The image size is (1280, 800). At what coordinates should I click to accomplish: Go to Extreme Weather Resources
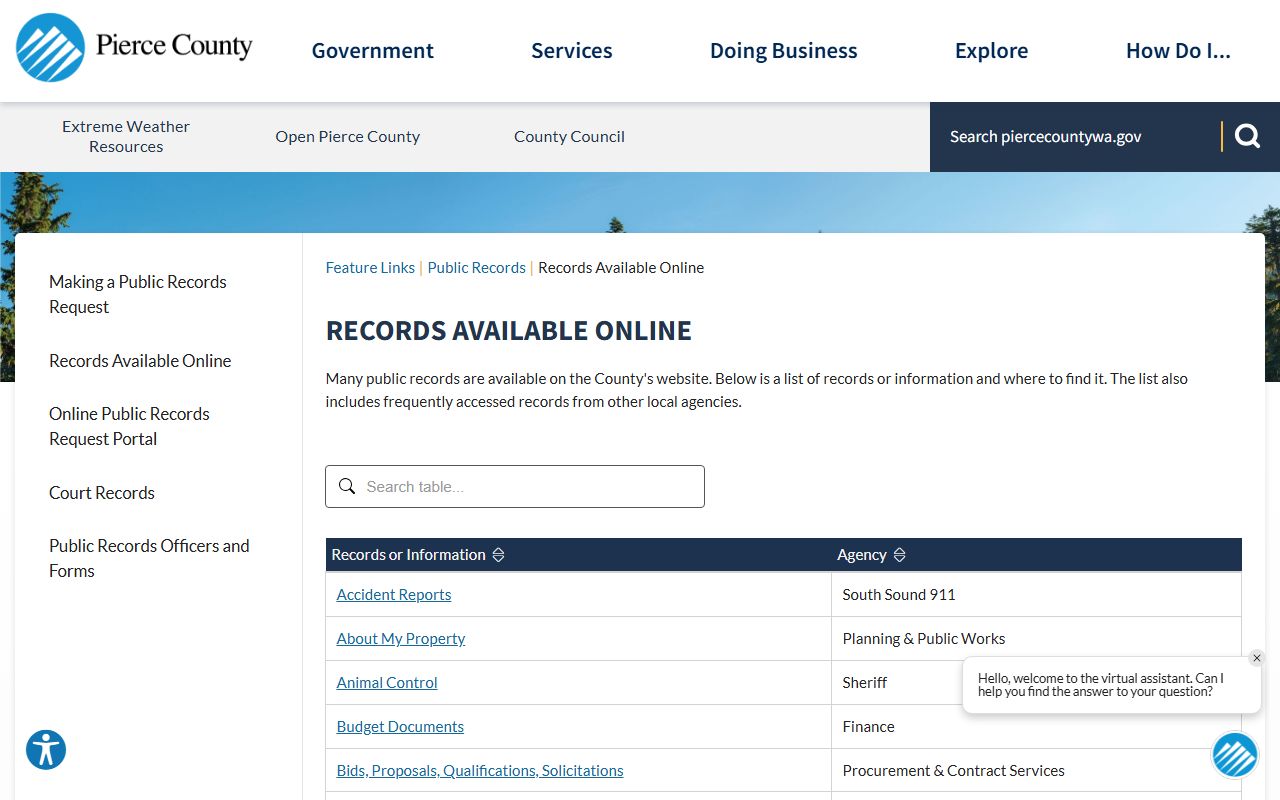pyautogui.click(x=126, y=136)
